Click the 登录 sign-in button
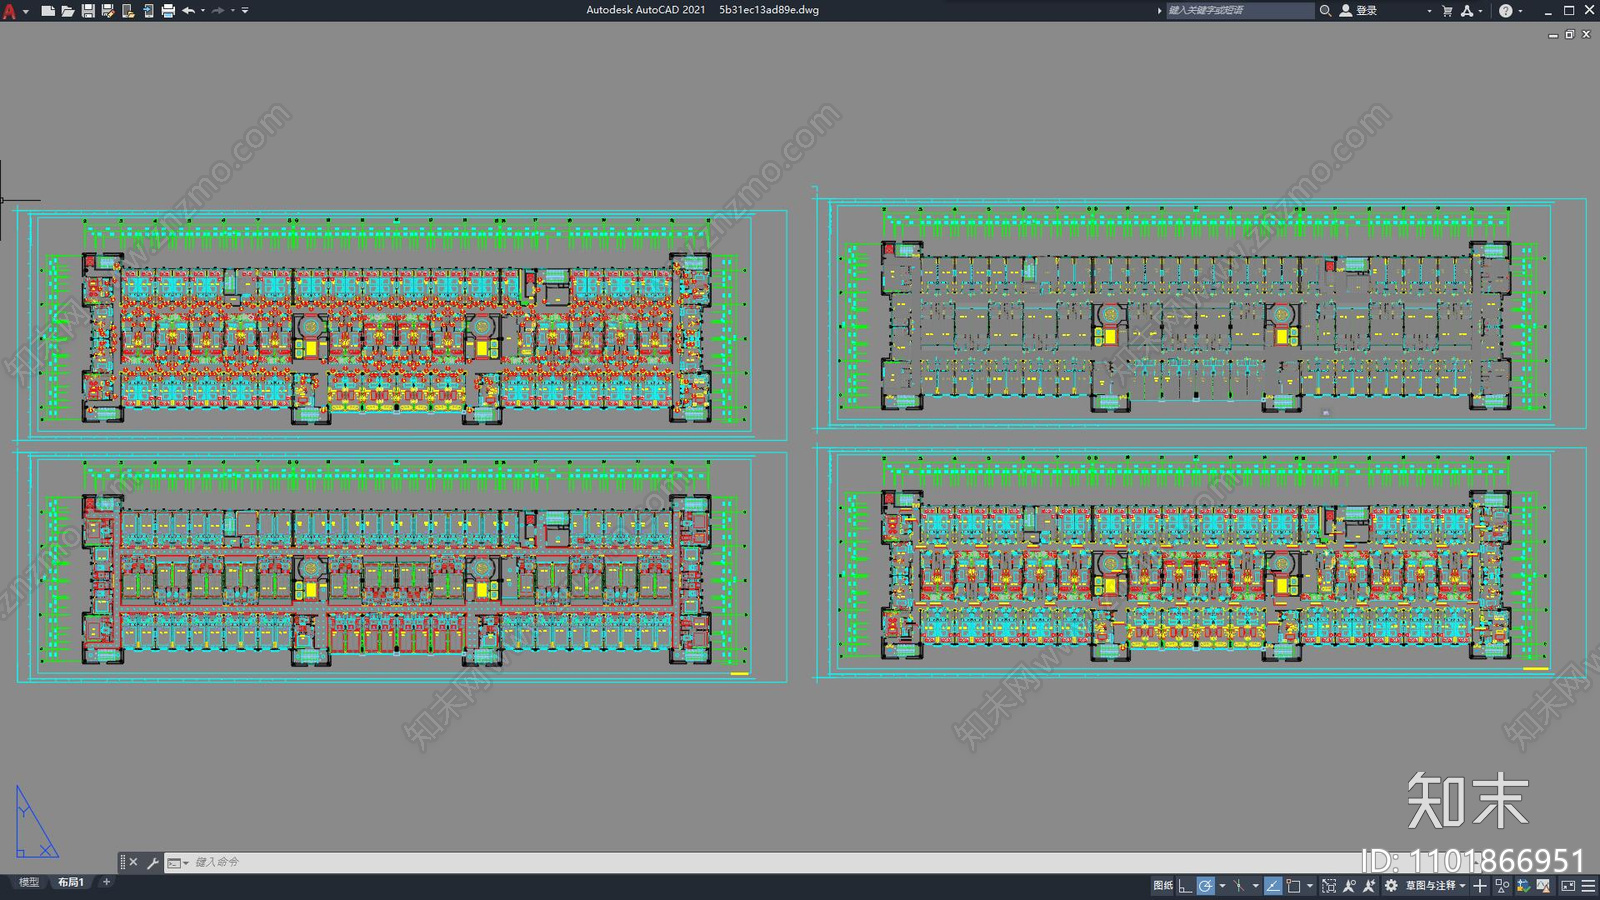This screenshot has width=1600, height=900. click(x=1359, y=11)
